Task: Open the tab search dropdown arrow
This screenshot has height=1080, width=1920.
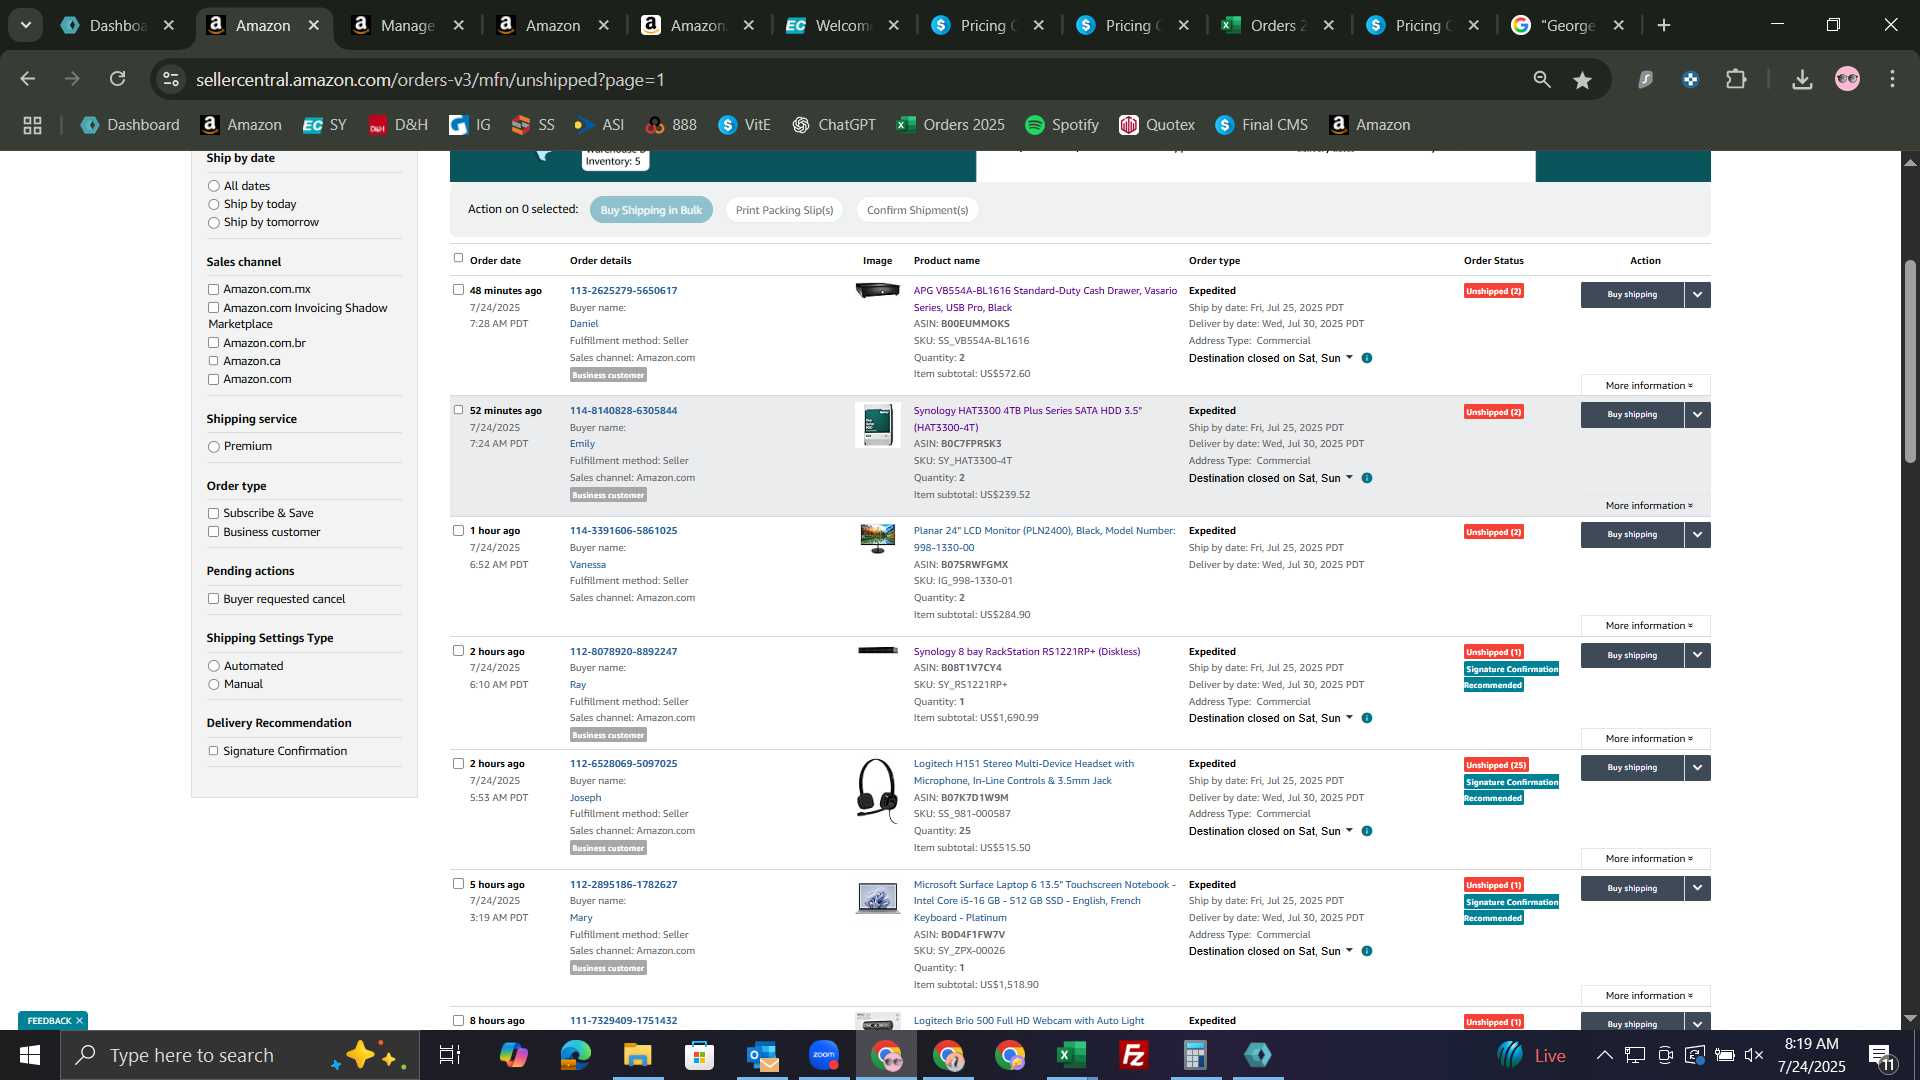Action: click(26, 25)
